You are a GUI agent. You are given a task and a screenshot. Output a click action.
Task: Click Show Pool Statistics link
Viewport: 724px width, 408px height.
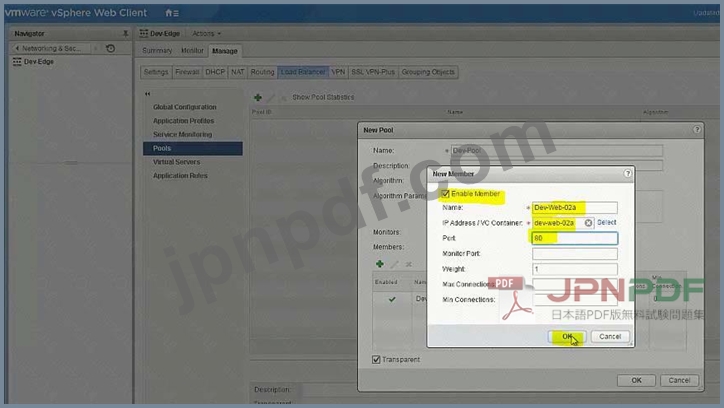click(x=323, y=97)
